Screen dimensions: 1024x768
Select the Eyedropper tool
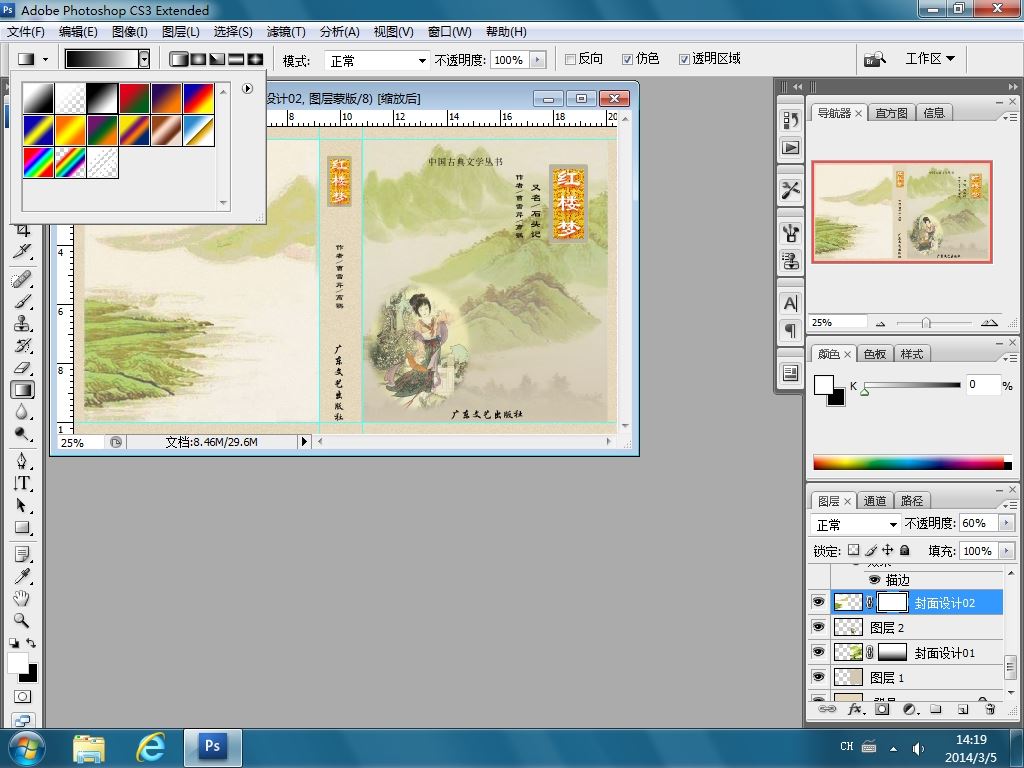point(22,576)
